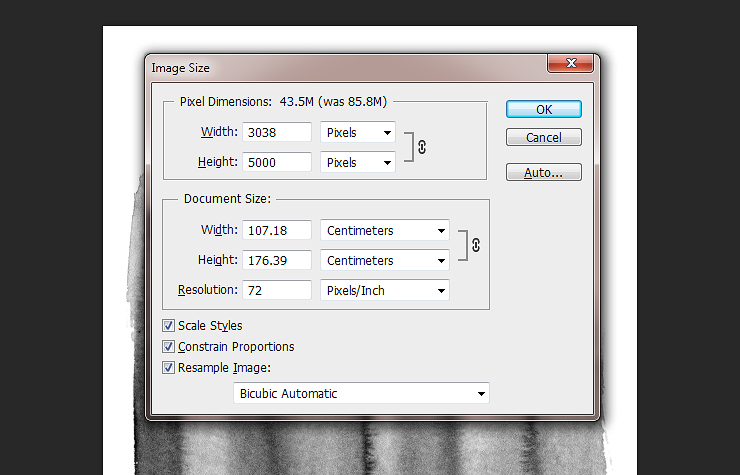Click the document Height field 176.39
This screenshot has height=475, width=740.
tap(277, 260)
